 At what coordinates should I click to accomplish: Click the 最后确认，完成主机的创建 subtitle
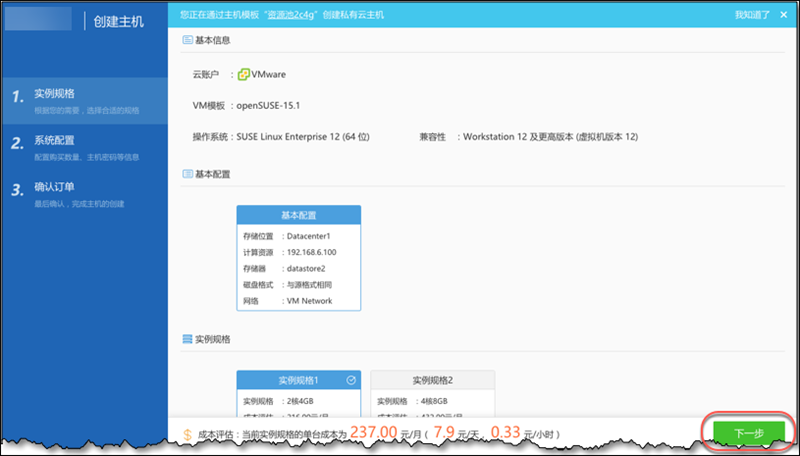click(79, 204)
